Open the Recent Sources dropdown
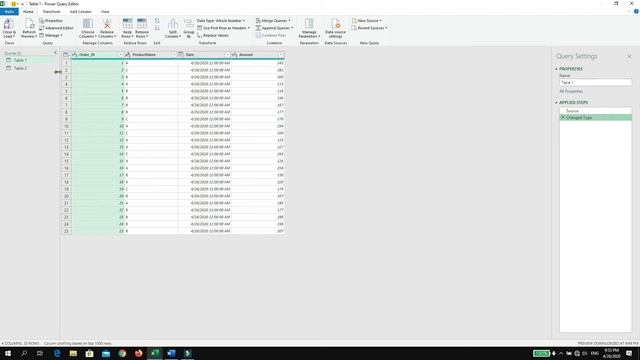 [x=369, y=28]
